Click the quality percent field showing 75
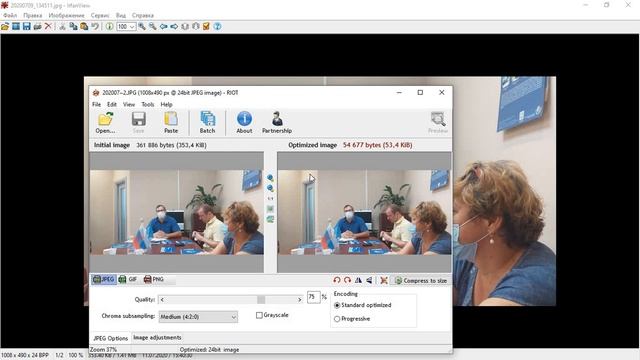The image size is (640, 360). coord(313,297)
